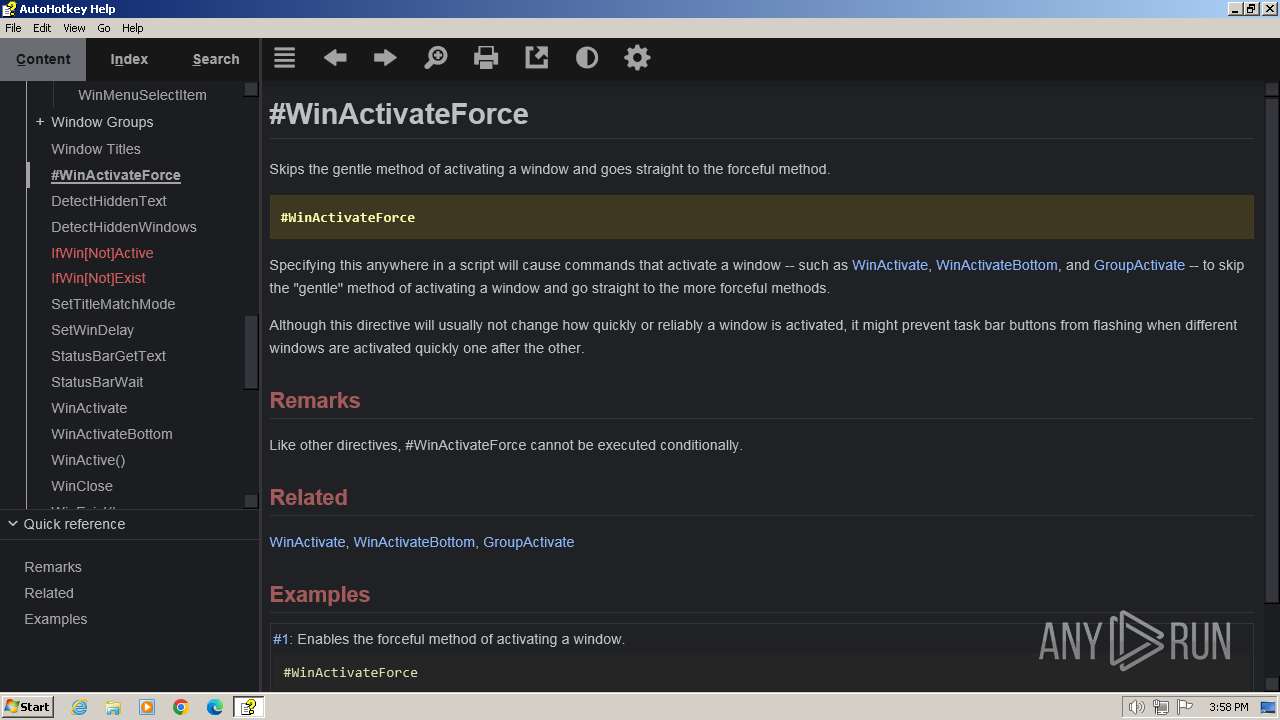Select WinActivateBottom in the contents tree
Screen dimensions: 1280x720
(x=112, y=434)
